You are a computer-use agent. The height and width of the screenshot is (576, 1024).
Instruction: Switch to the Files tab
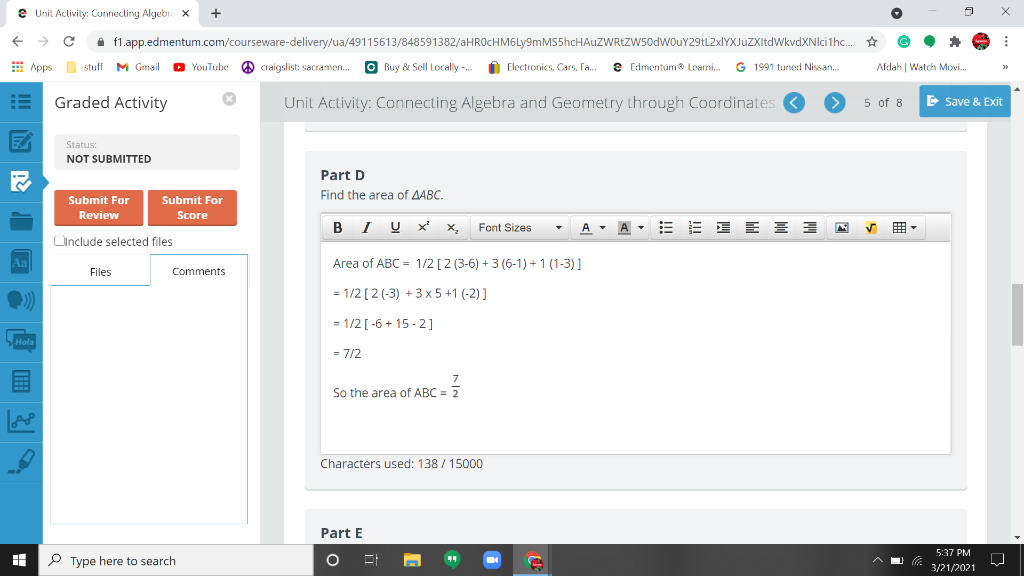[x=100, y=271]
